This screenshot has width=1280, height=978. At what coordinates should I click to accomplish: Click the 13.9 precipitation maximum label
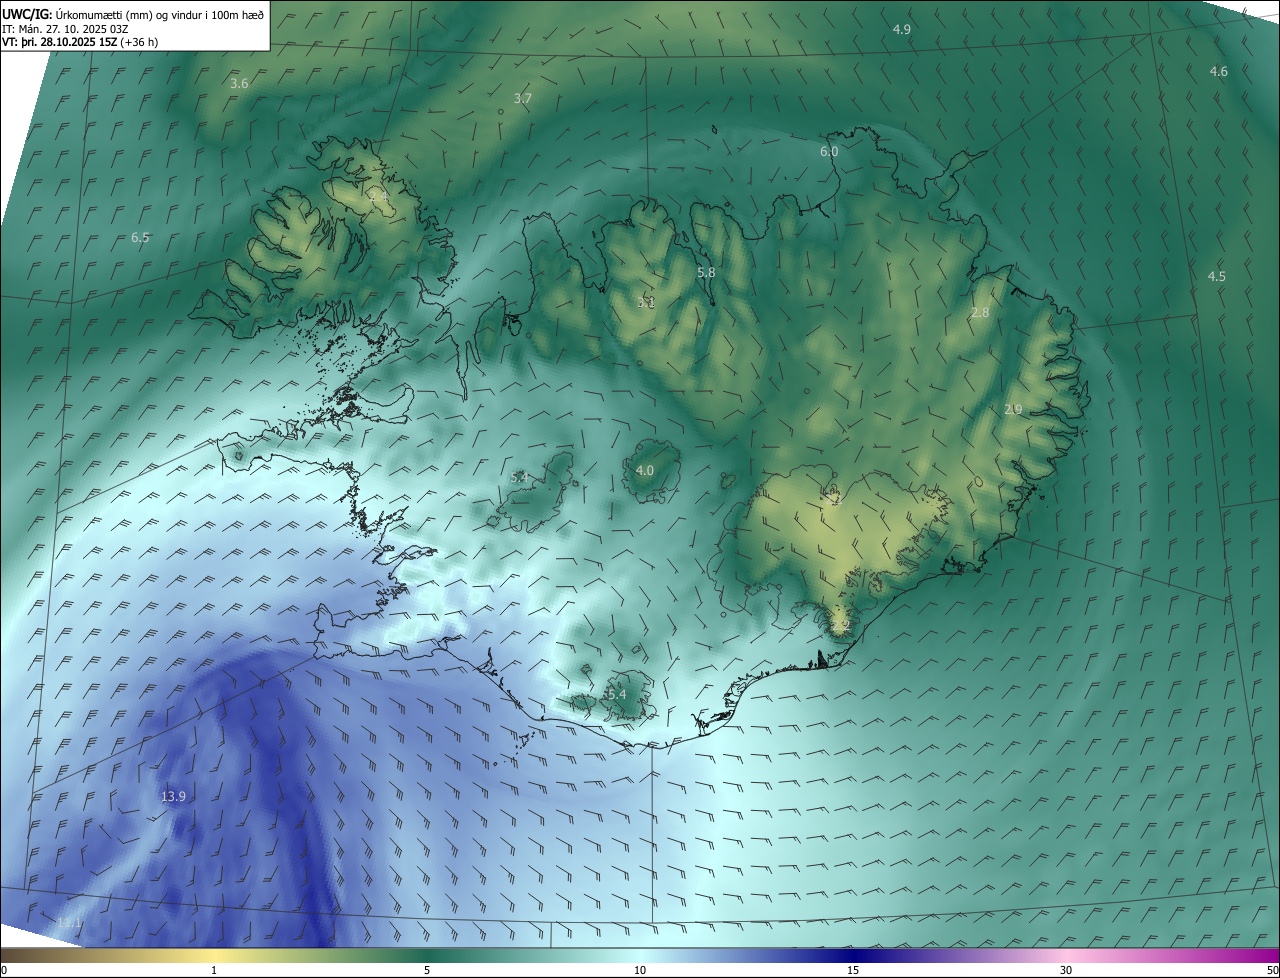tap(173, 797)
